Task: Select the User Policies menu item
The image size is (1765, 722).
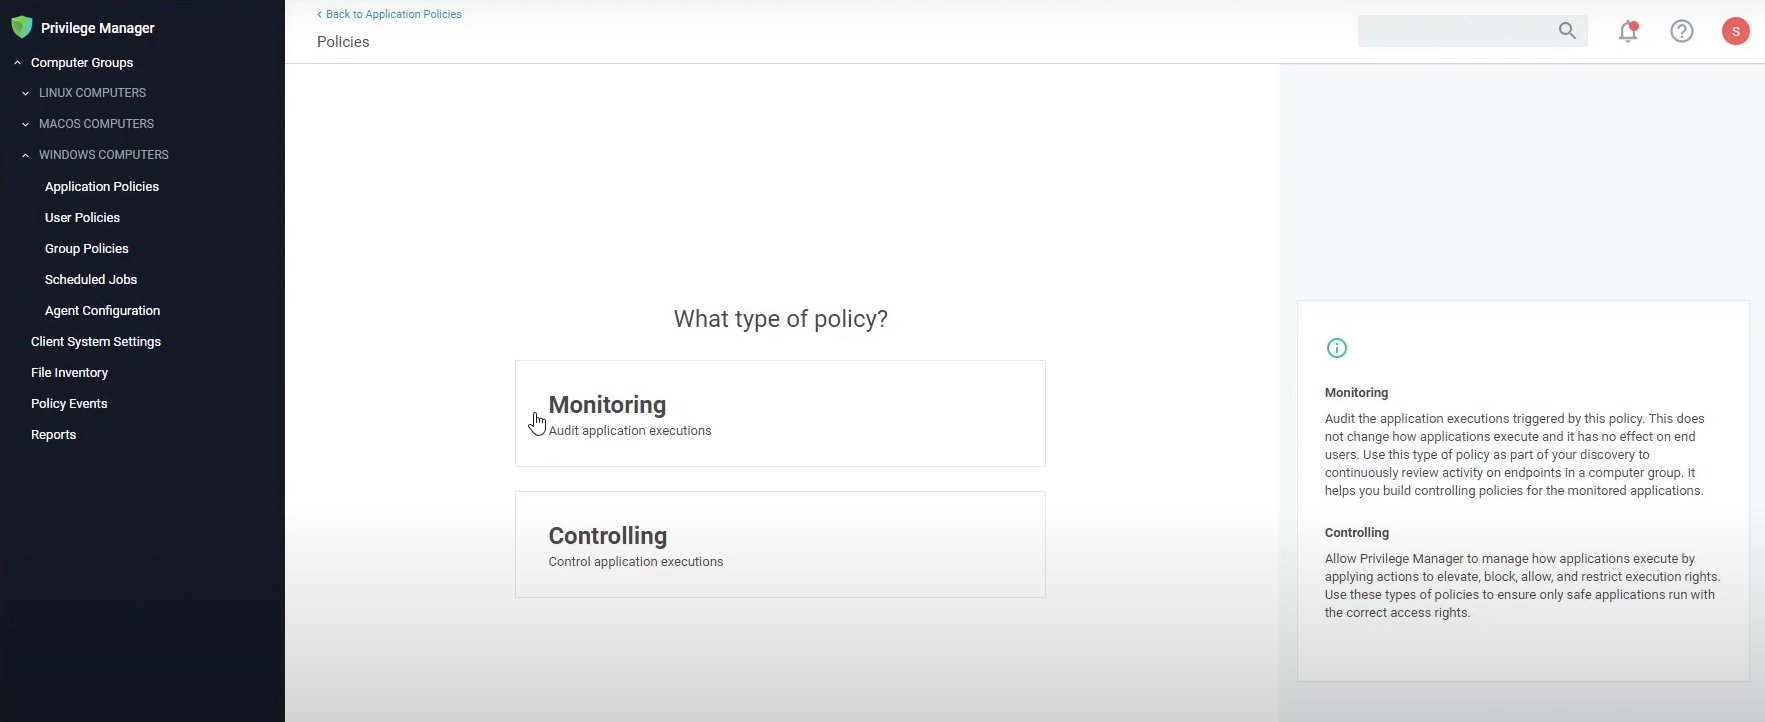Action: point(82,217)
